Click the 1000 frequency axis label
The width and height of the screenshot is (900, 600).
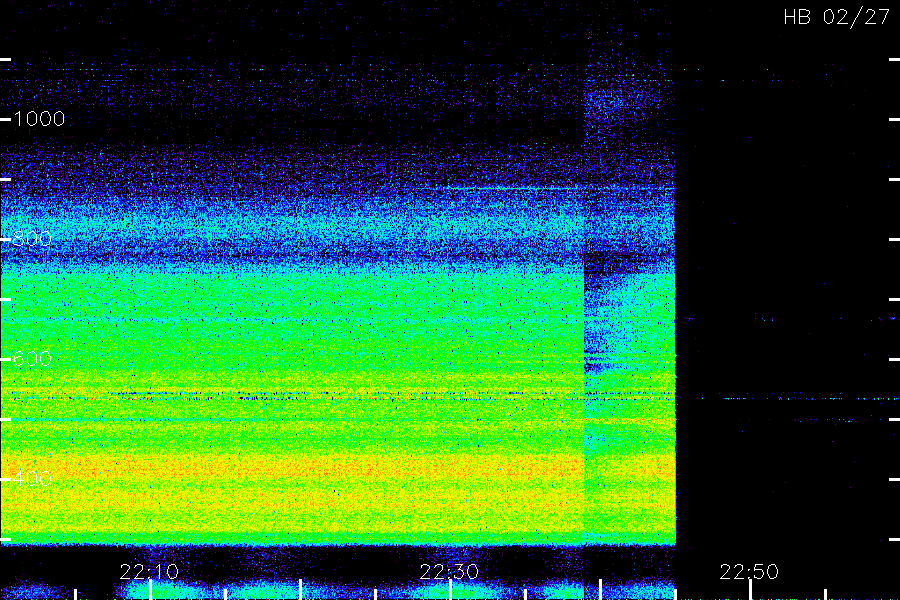pyautogui.click(x=39, y=119)
